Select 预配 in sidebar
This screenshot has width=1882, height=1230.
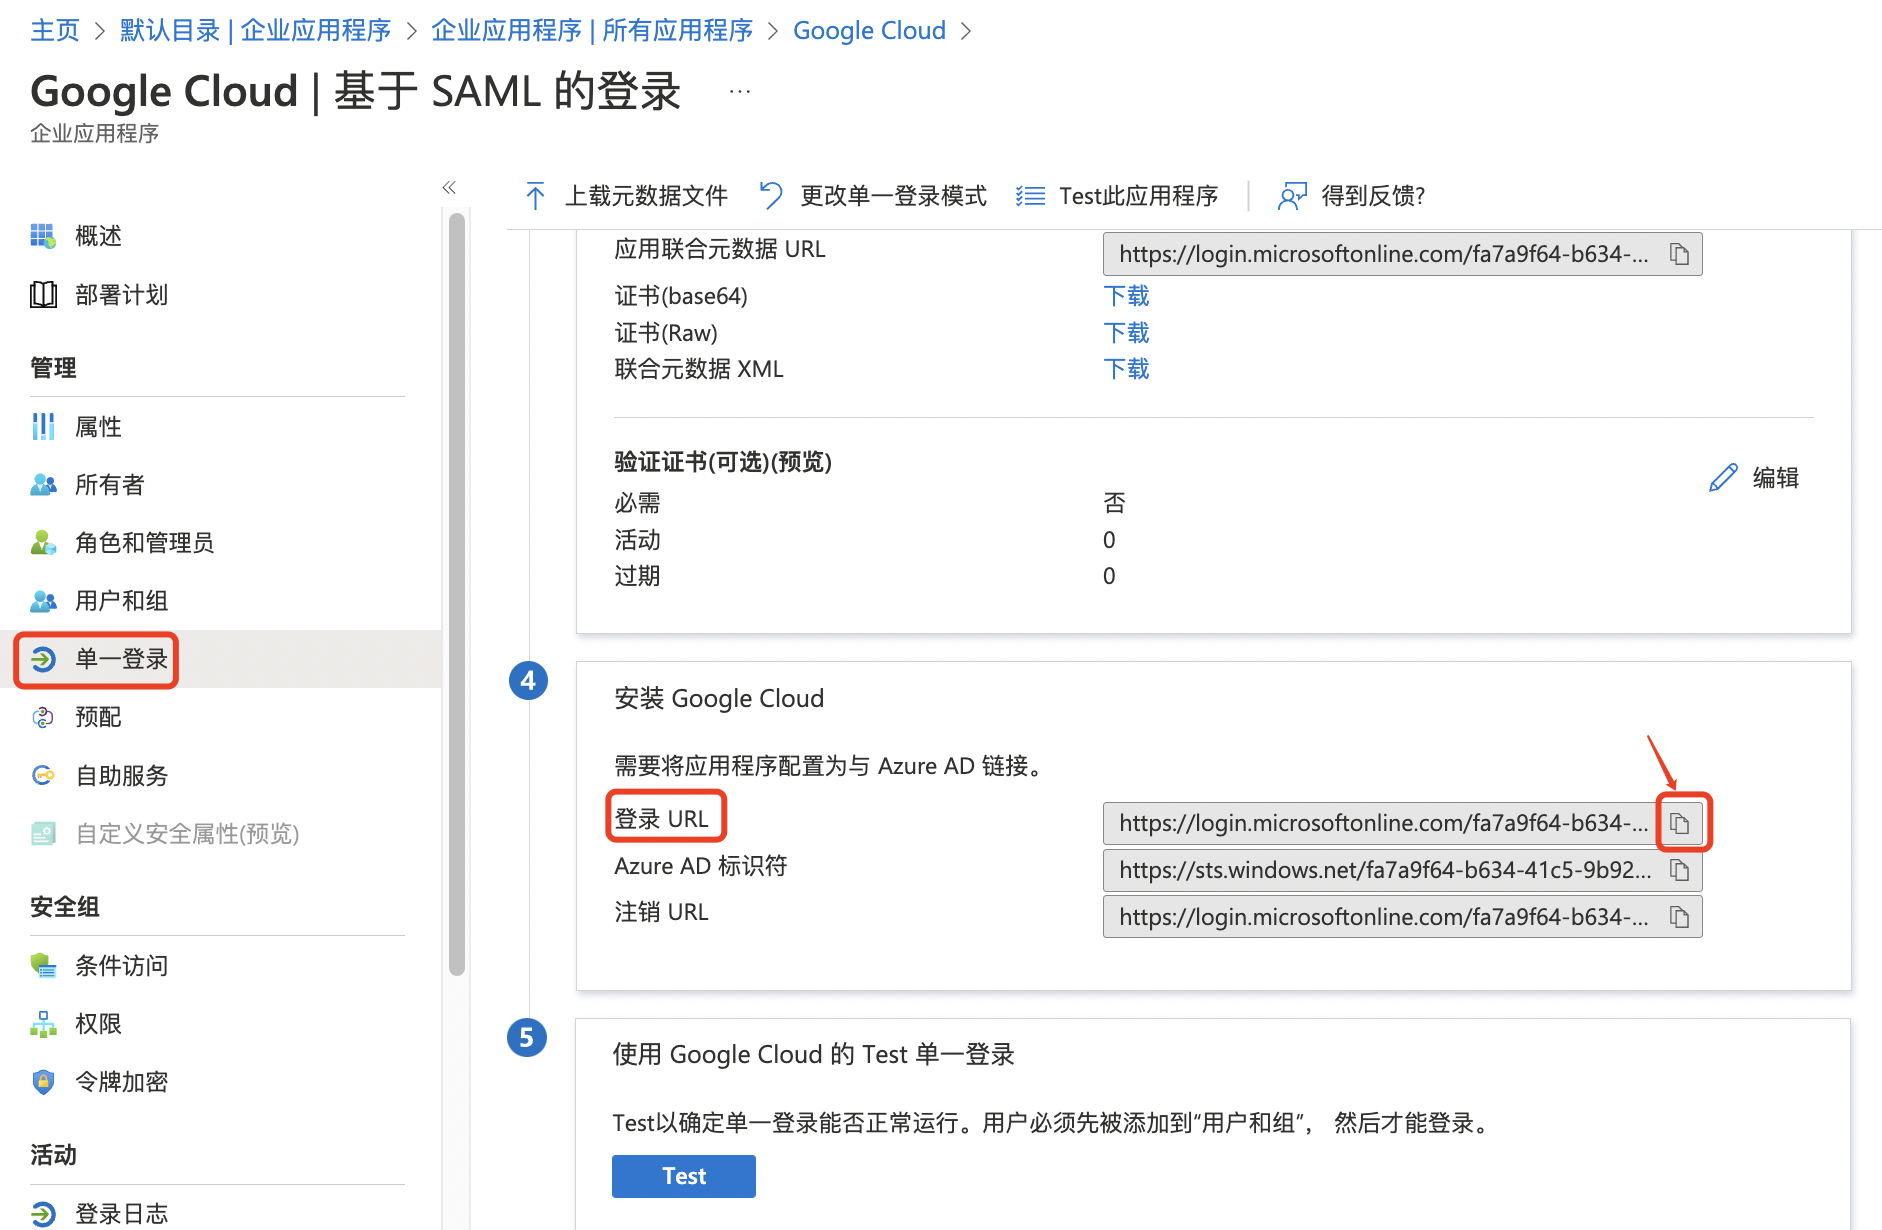tap(98, 717)
